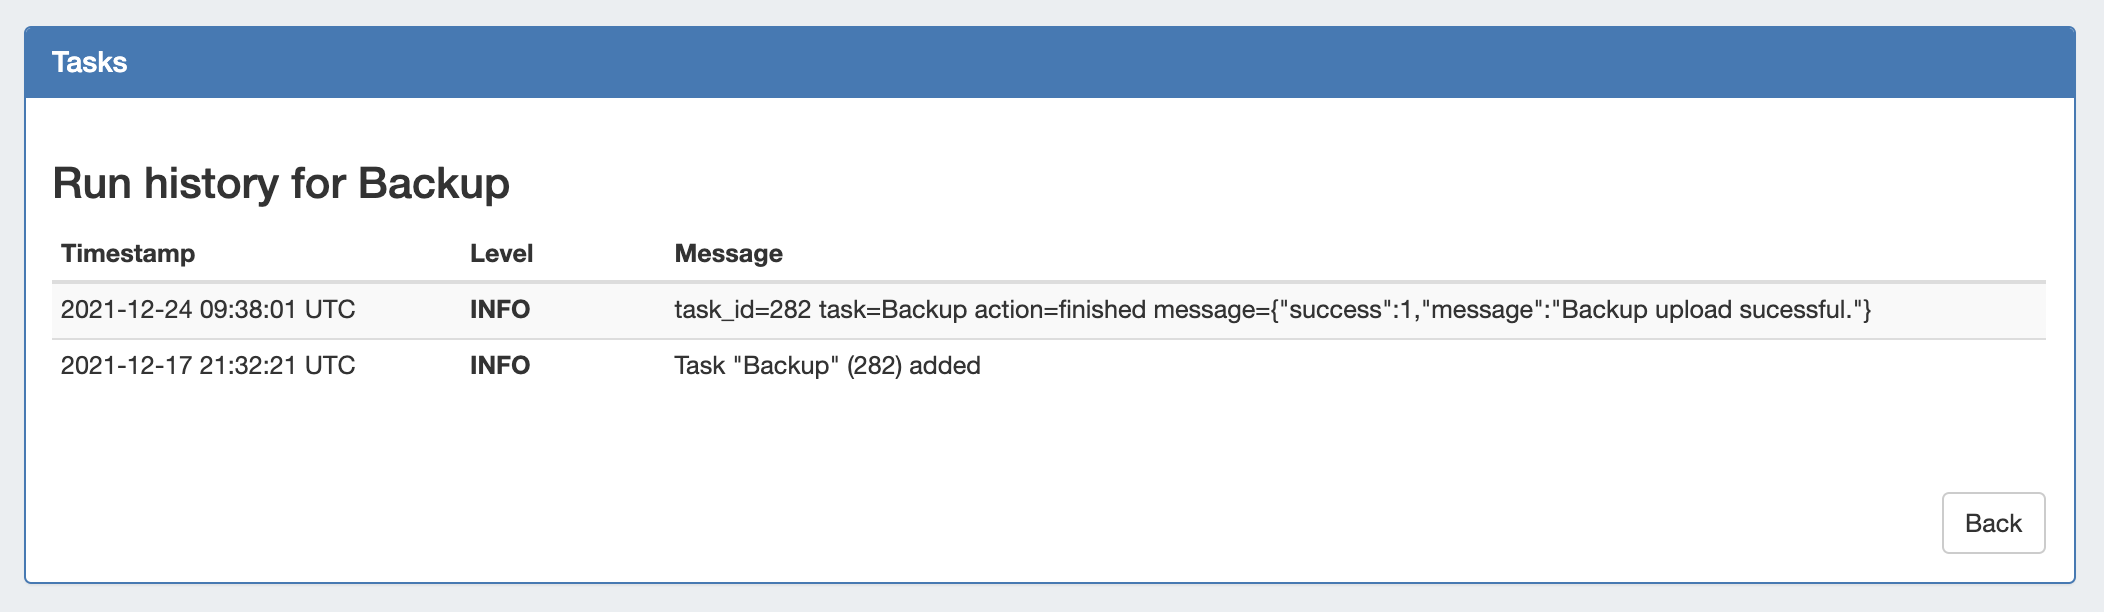This screenshot has height=612, width=2104.
Task: Click INFO level in first row
Action: coord(500,310)
